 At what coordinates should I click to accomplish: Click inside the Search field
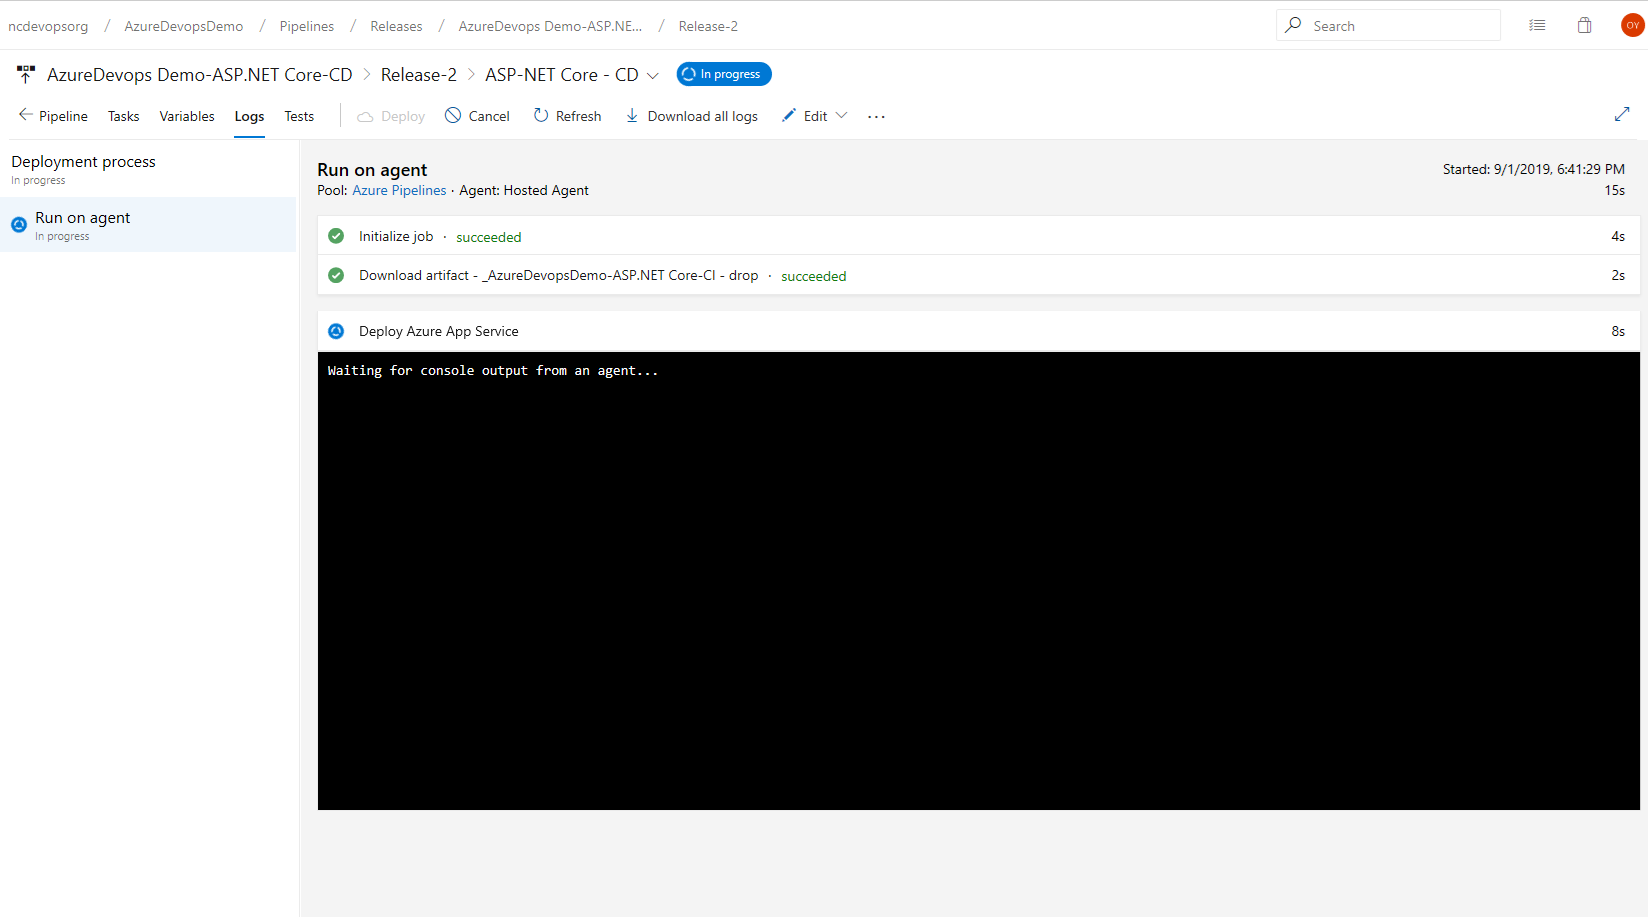1388,25
